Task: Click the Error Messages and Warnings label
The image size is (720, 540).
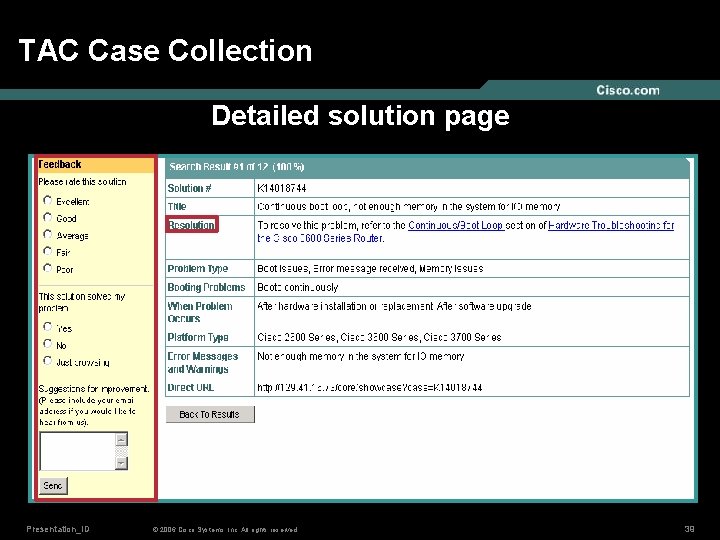Action: click(202, 363)
